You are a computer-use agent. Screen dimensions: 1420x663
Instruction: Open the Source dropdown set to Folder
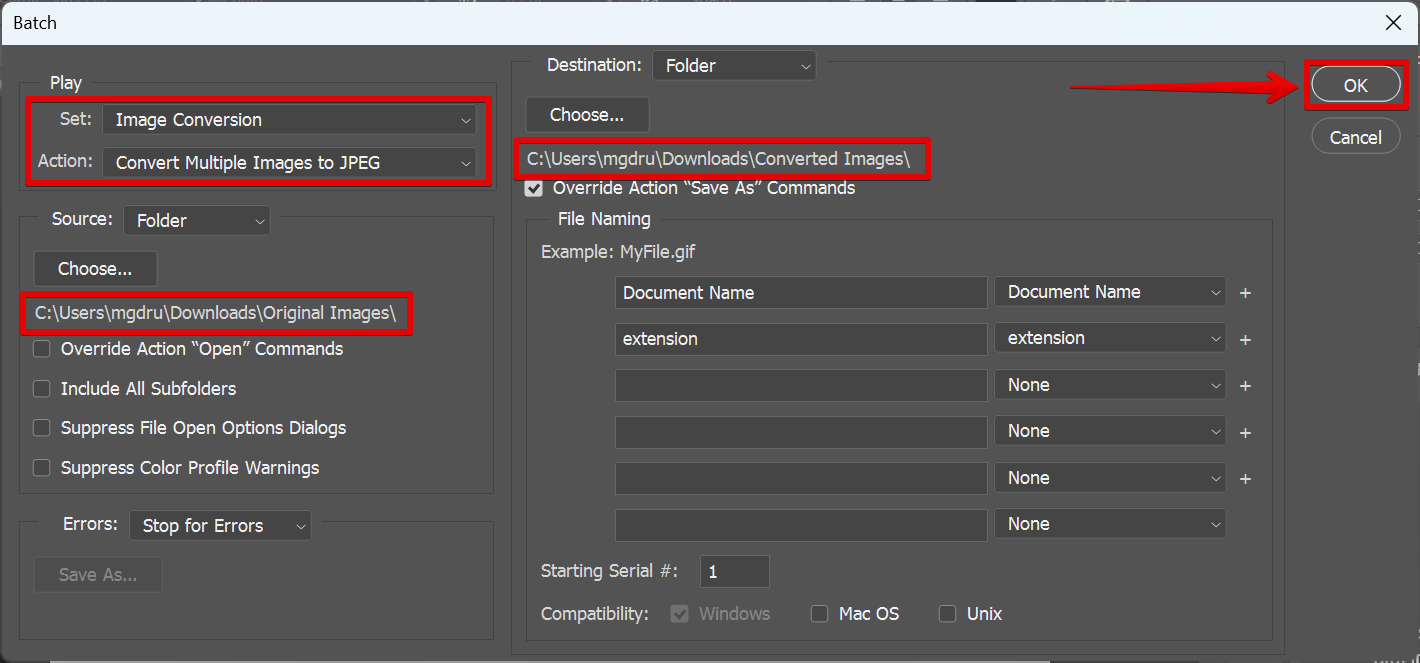tap(196, 221)
